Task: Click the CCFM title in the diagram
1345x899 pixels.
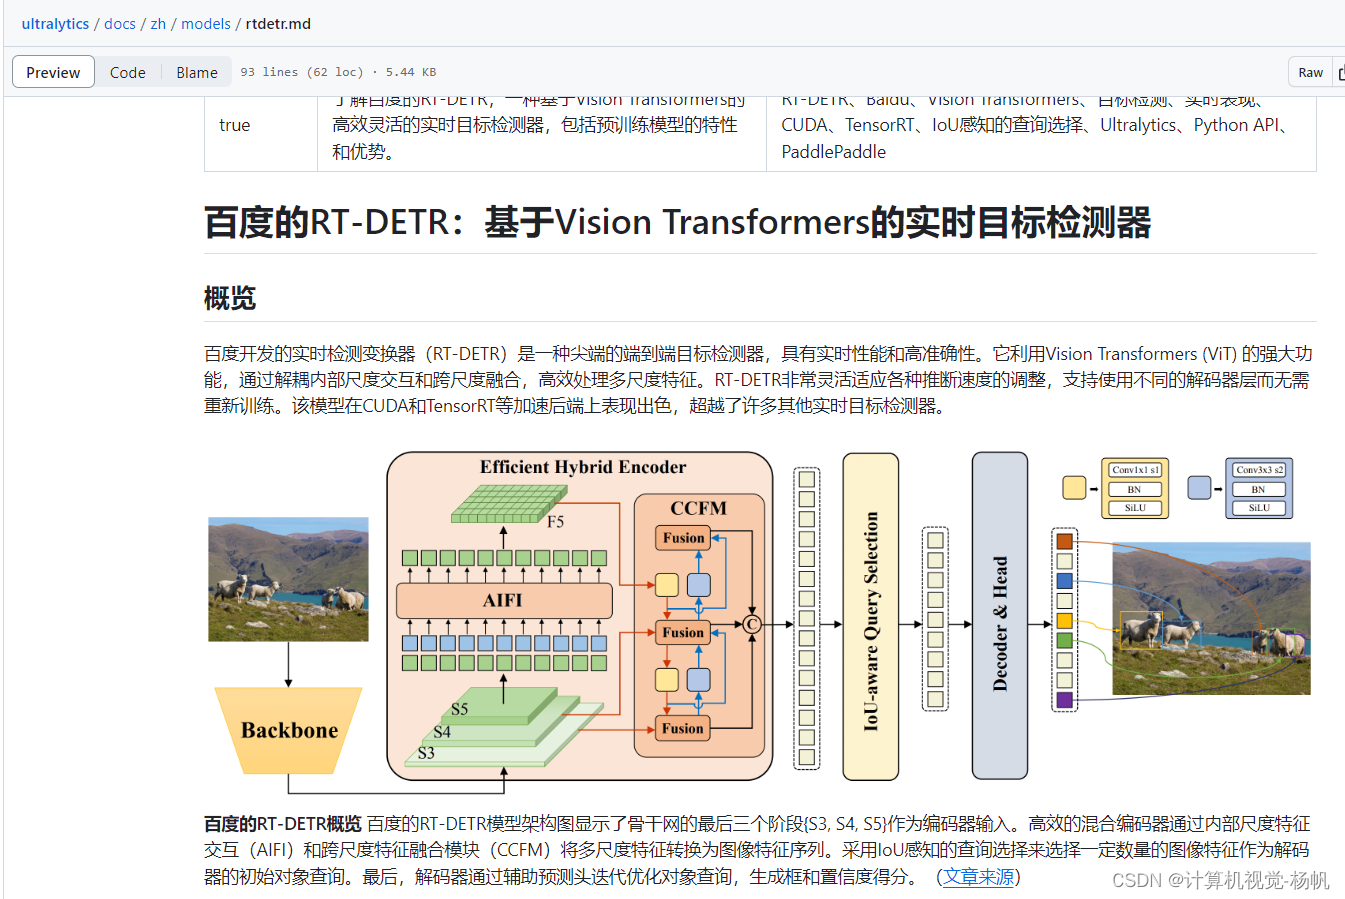Action: click(x=698, y=508)
